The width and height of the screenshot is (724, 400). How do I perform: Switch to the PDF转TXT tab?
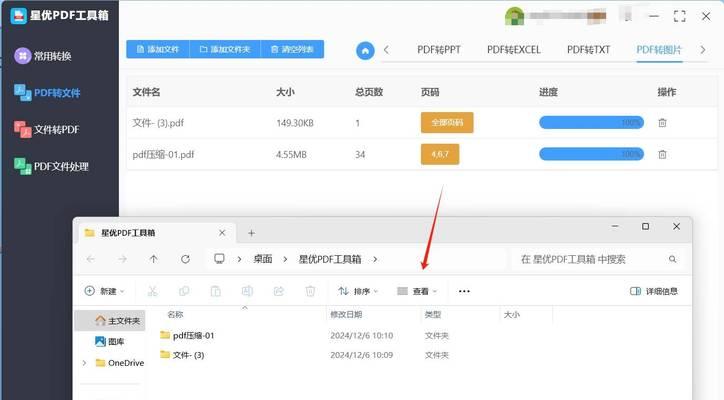tap(588, 49)
